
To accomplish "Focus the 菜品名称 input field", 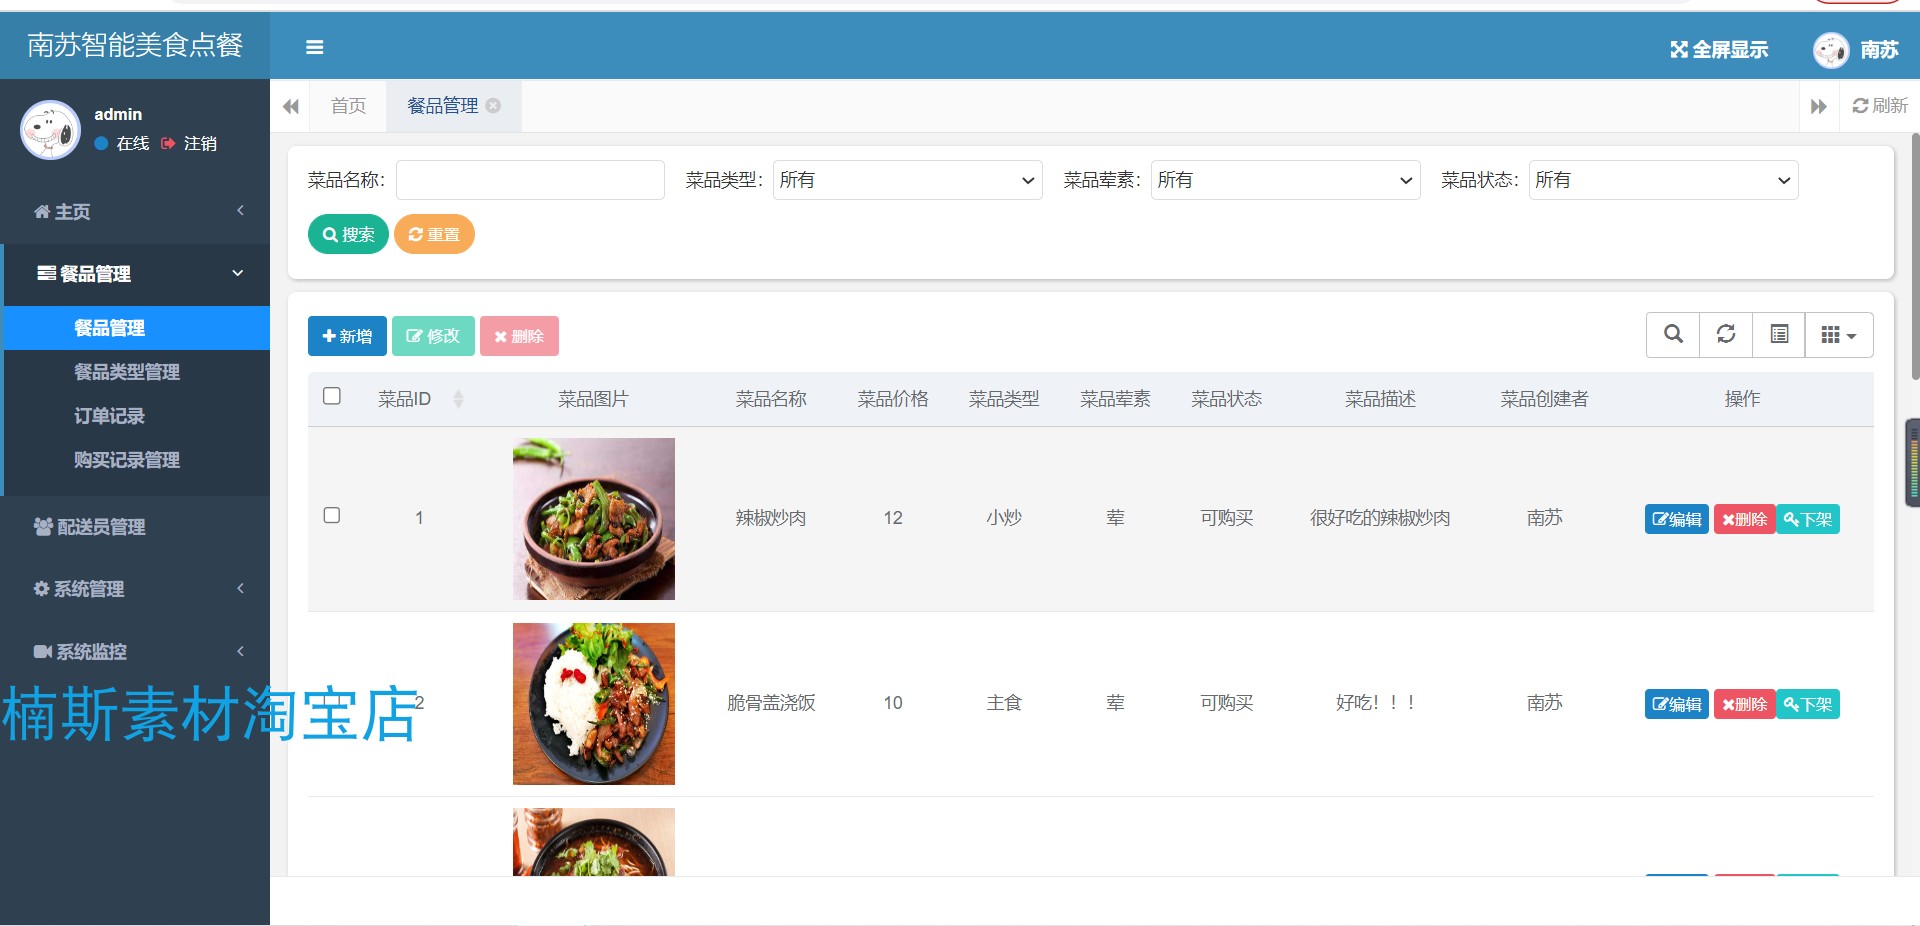I will tap(530, 180).
